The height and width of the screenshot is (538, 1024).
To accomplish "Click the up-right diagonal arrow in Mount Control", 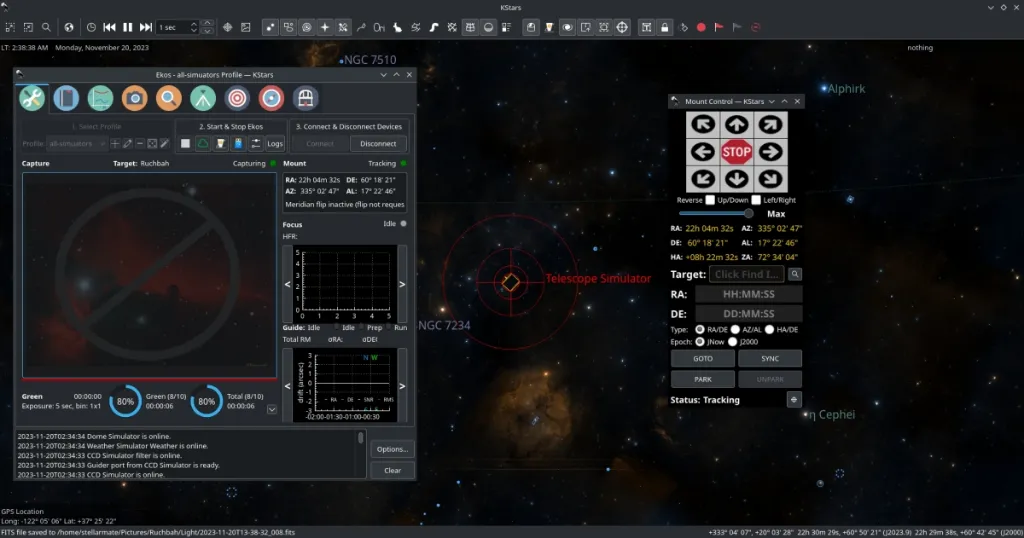I will tap(771, 125).
